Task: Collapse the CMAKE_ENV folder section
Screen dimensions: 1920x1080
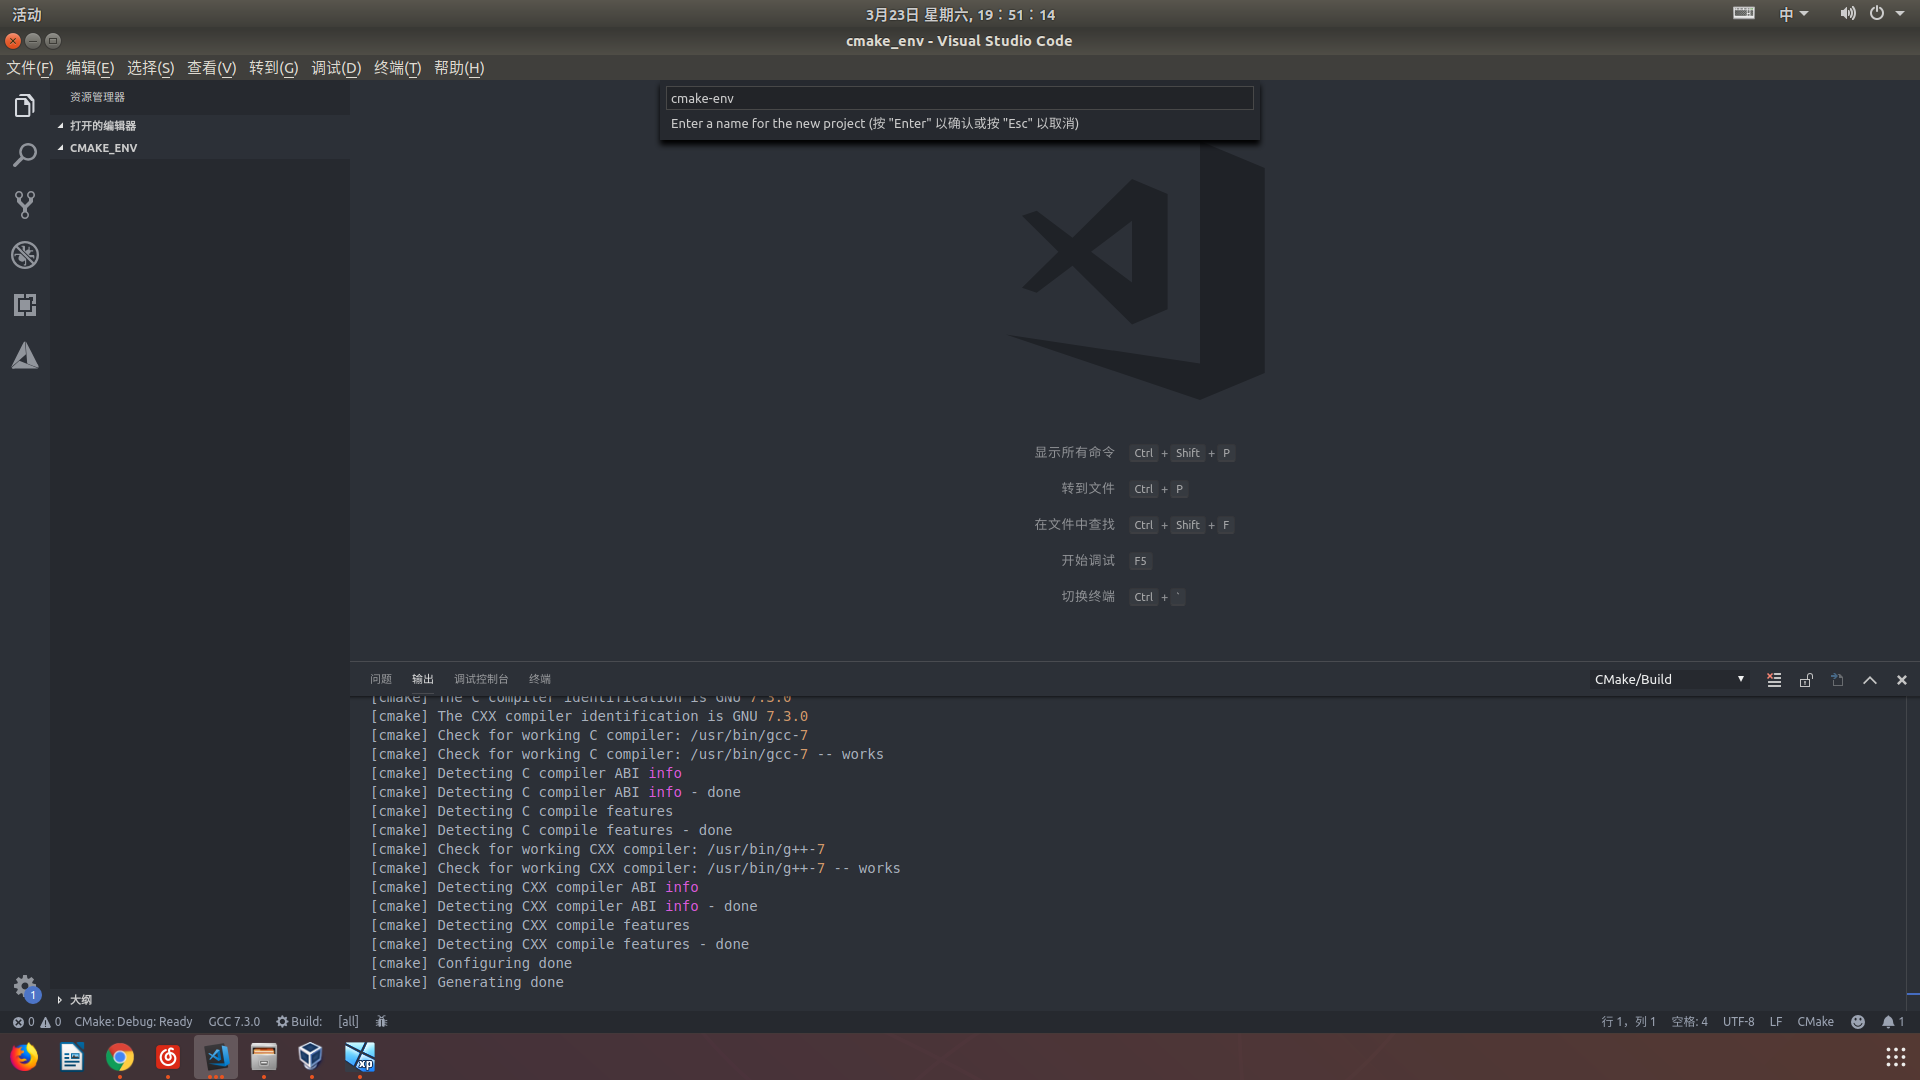Action: (104, 148)
